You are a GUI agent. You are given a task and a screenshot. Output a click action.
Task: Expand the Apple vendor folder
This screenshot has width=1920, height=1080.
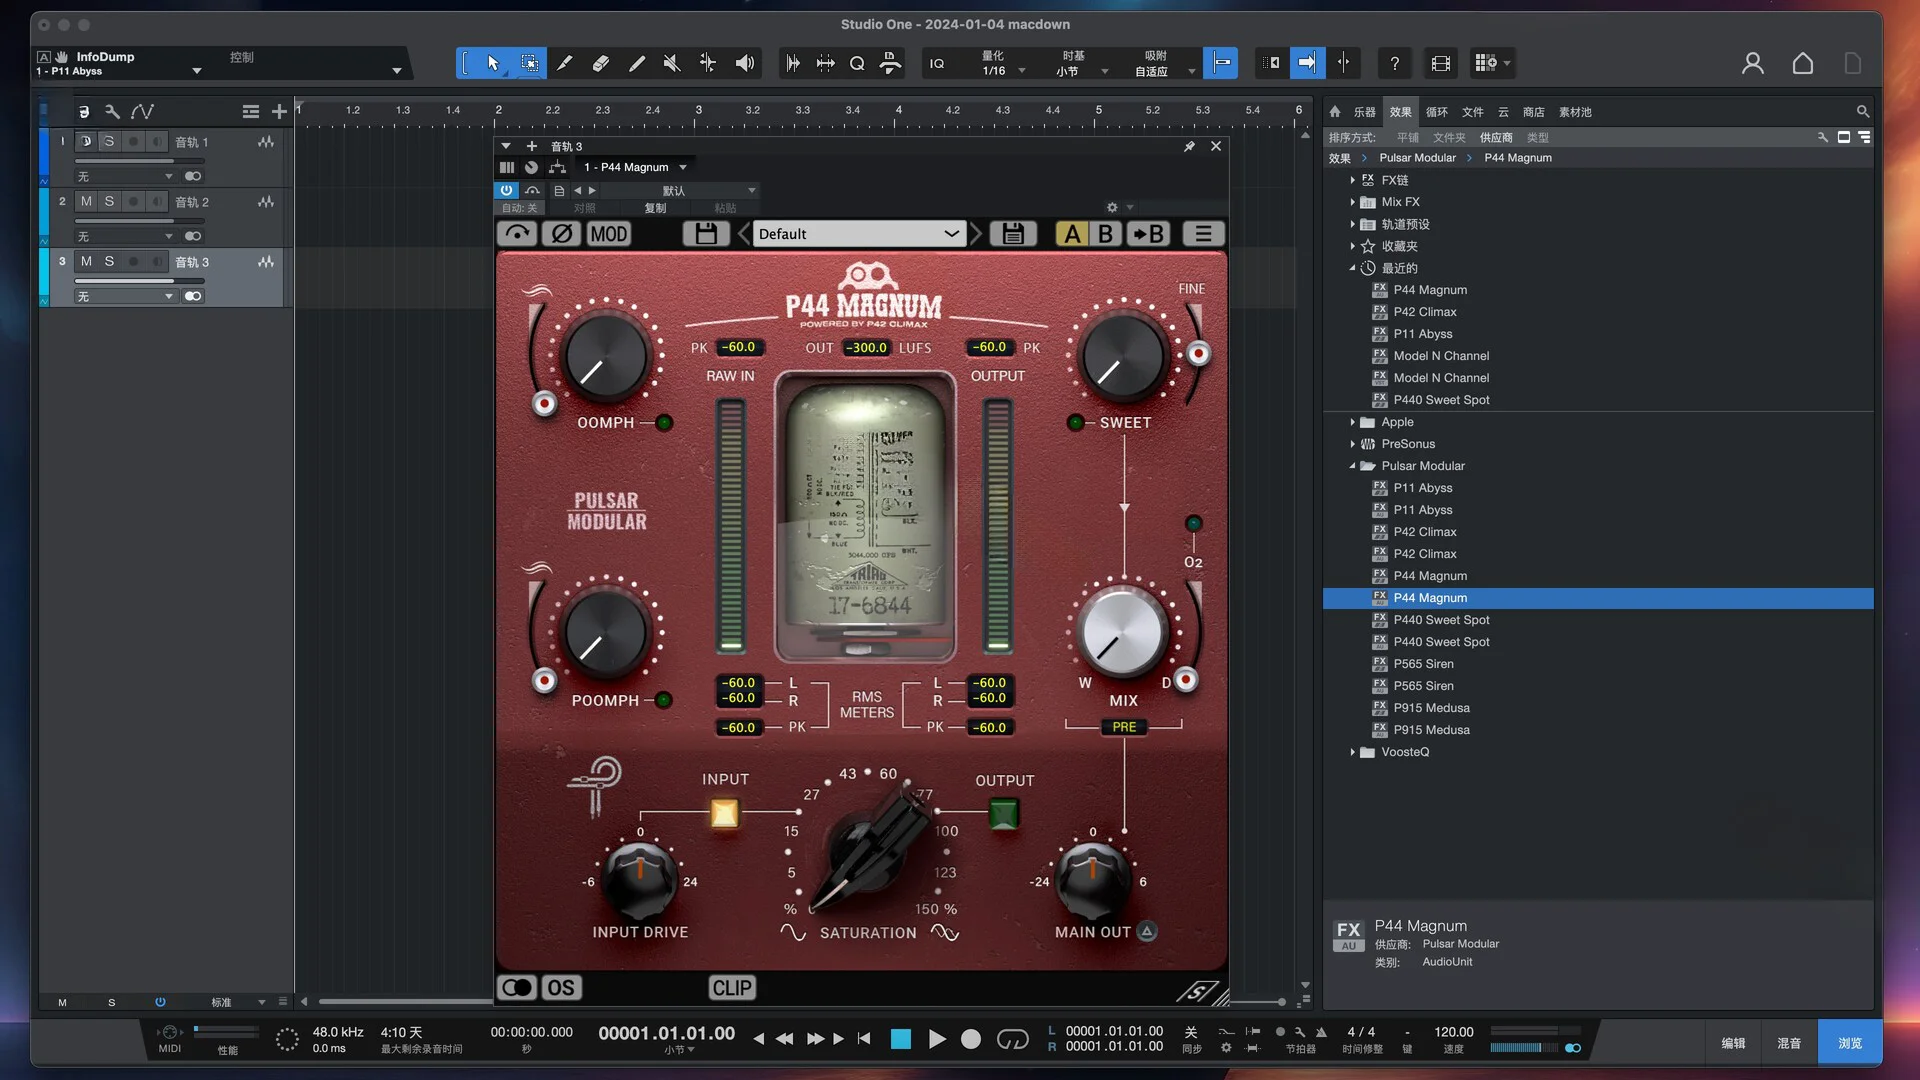[x=1353, y=422]
